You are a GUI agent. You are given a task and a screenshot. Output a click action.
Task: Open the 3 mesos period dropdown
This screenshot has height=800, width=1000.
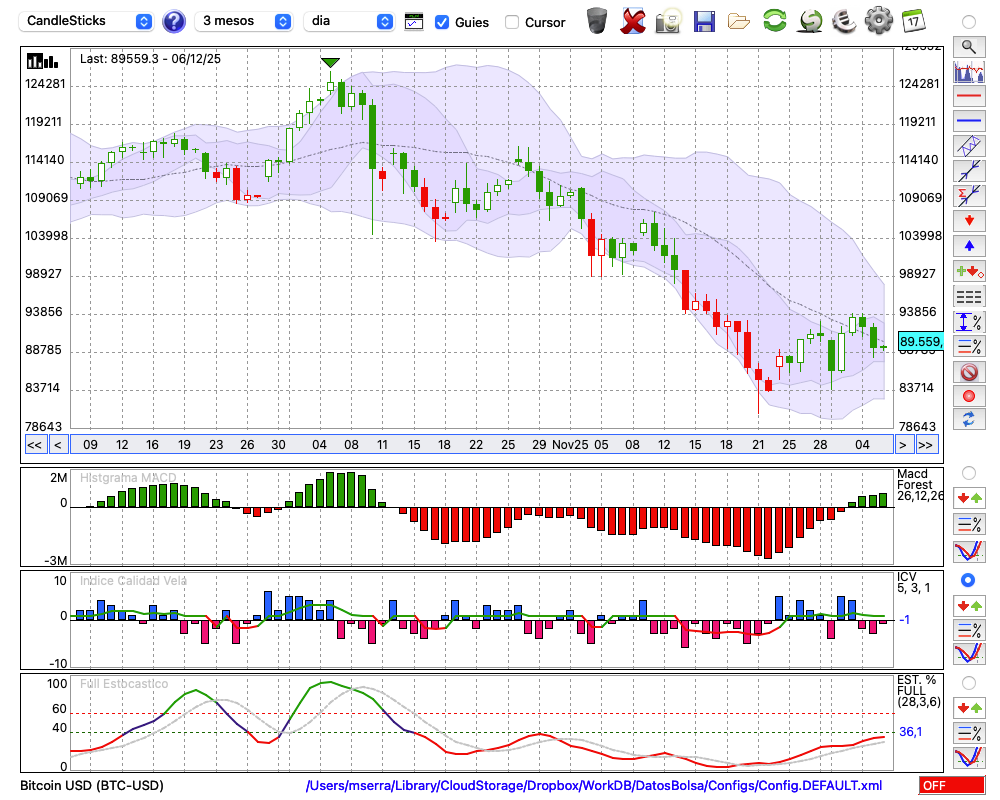tap(244, 21)
